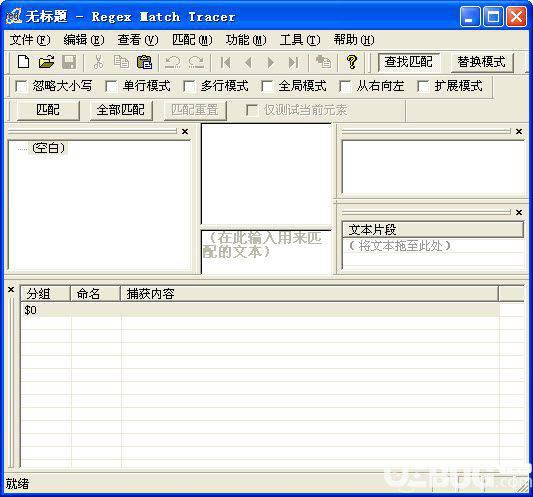The height and width of the screenshot is (497, 533).
Task: Jump to first match icon
Action: pos(225,63)
